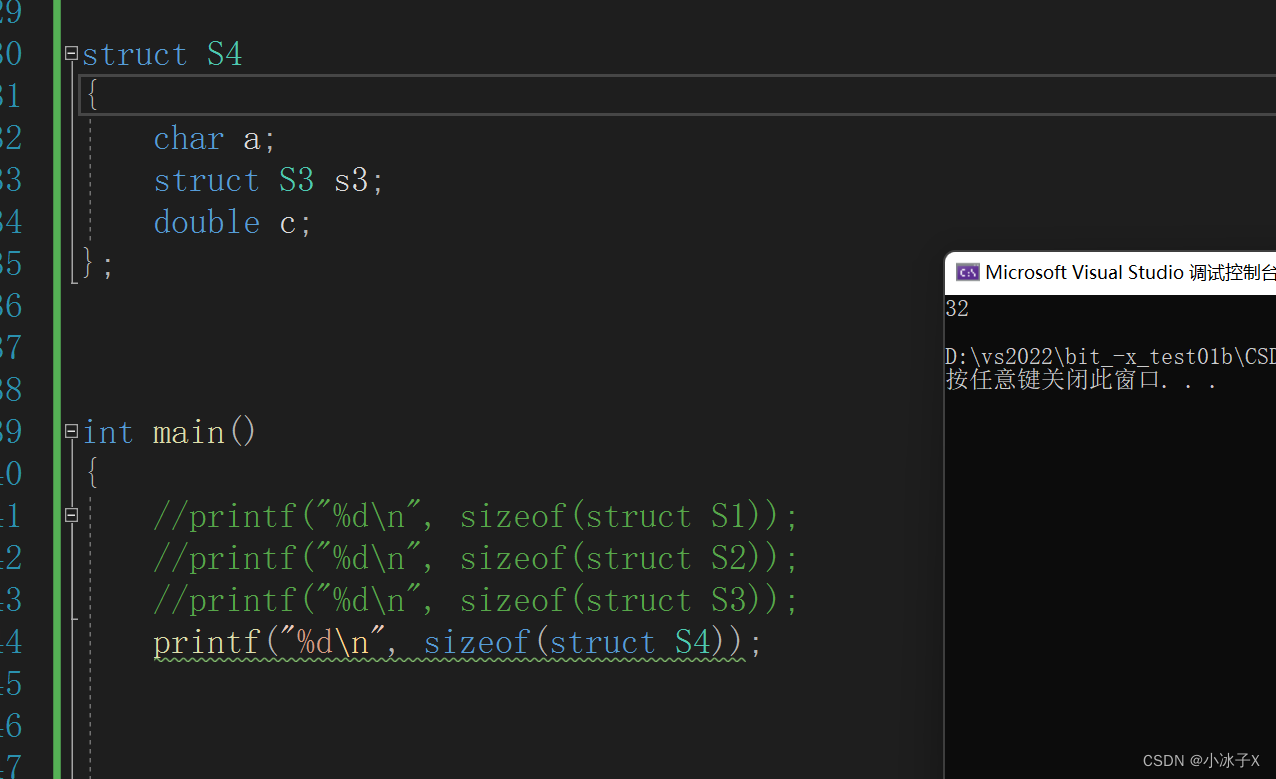Click the opening brace under struct S4
Image resolution: width=1276 pixels, height=779 pixels.
(x=92, y=95)
